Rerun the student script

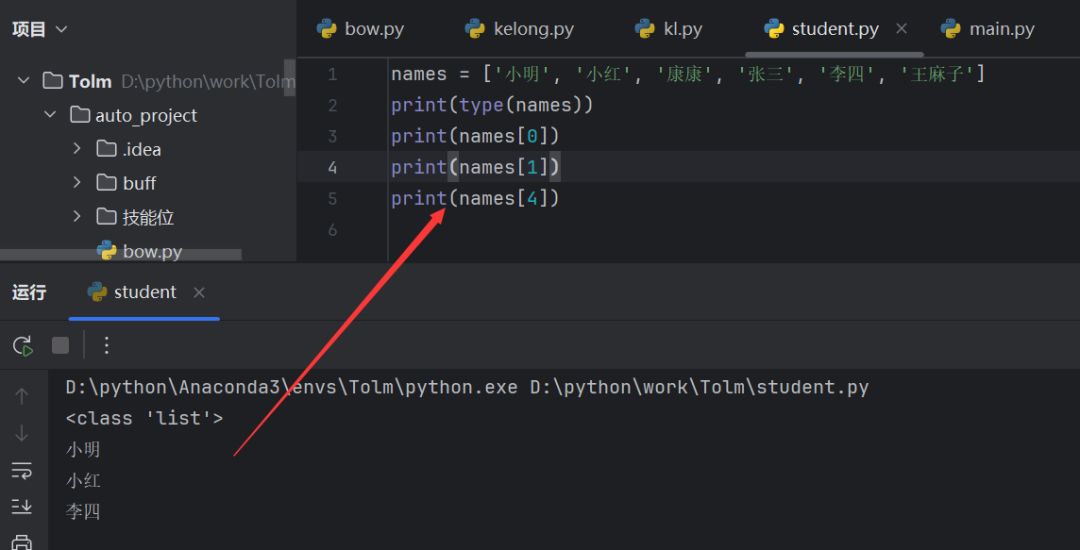click(x=22, y=346)
